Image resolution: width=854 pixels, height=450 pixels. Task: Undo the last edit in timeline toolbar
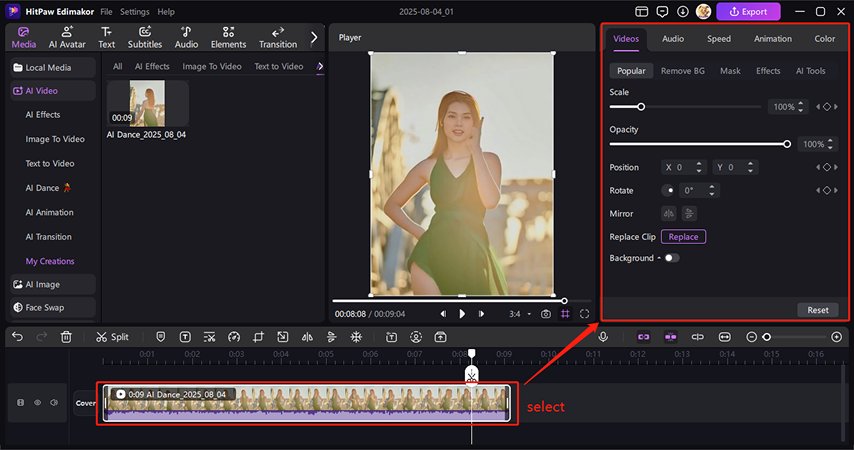(x=17, y=337)
